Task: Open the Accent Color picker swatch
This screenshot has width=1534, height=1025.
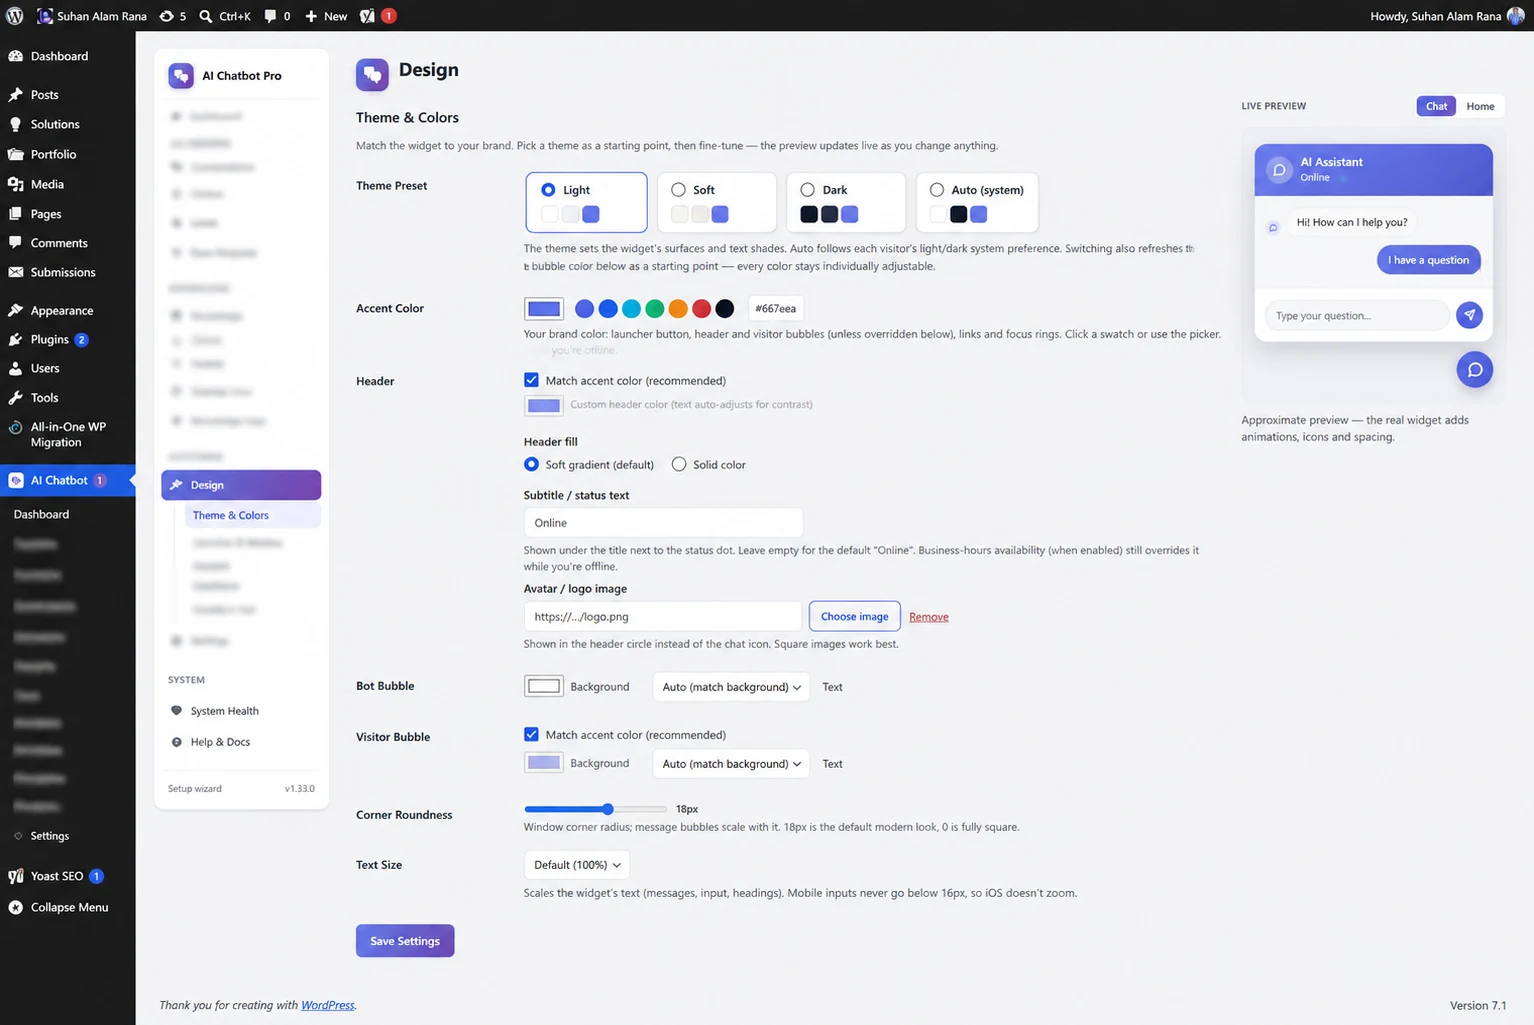Action: pyautogui.click(x=544, y=308)
